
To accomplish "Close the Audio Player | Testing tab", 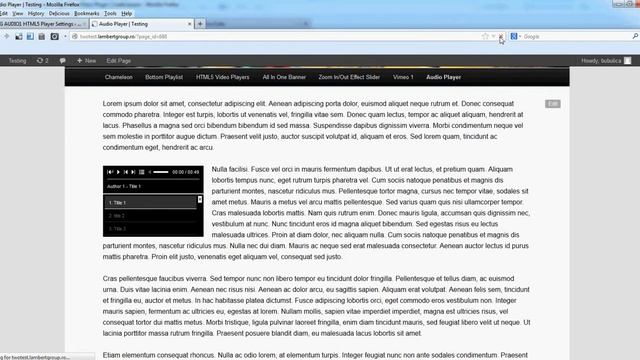I will [x=189, y=24].
